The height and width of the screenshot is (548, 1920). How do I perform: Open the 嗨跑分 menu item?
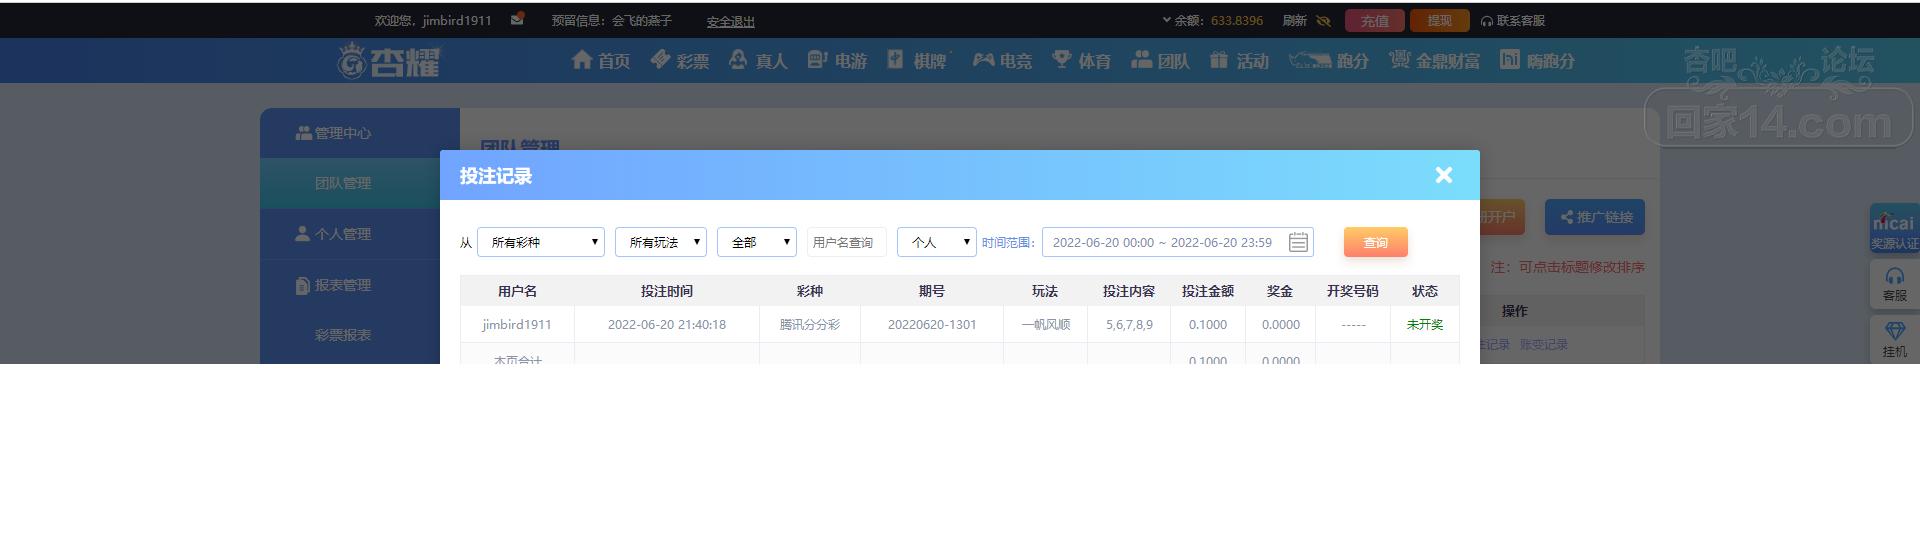[1537, 60]
